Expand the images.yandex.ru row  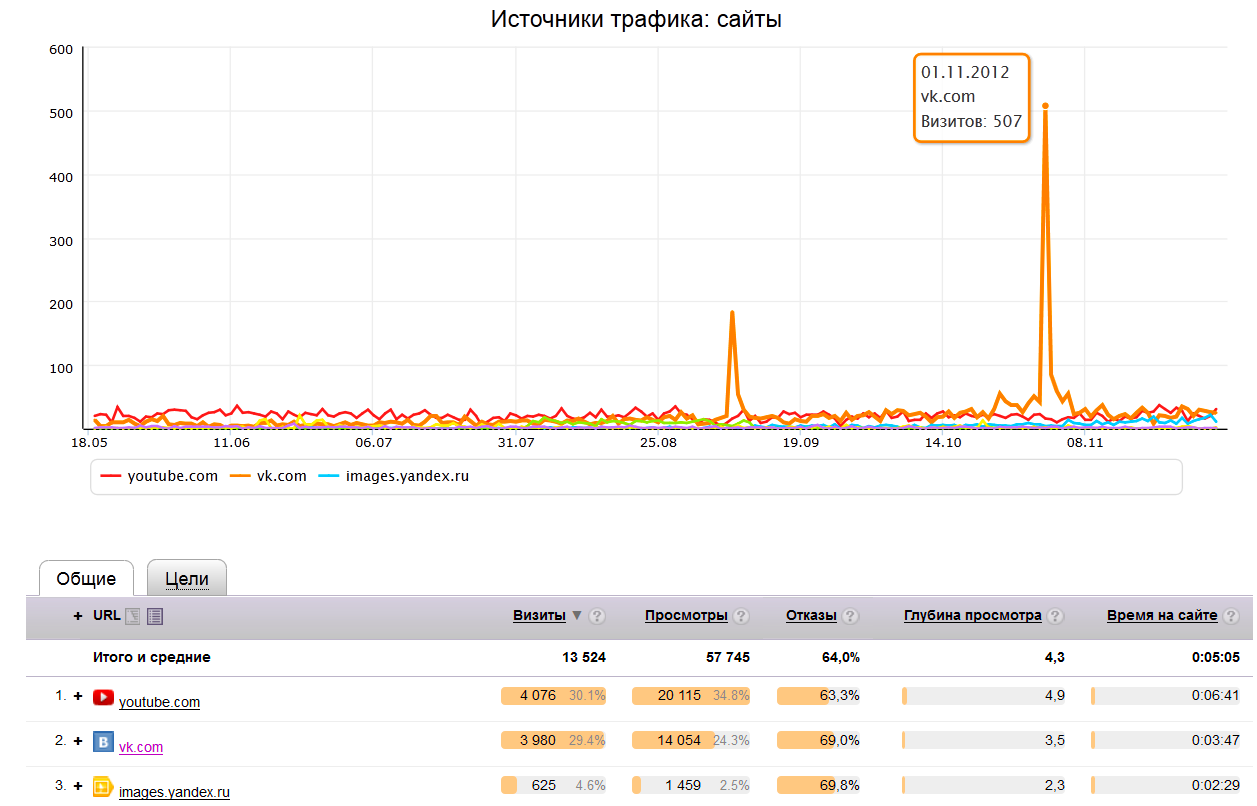point(78,786)
